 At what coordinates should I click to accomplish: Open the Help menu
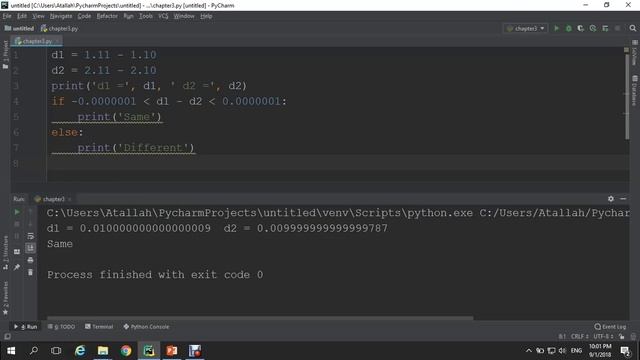206,16
